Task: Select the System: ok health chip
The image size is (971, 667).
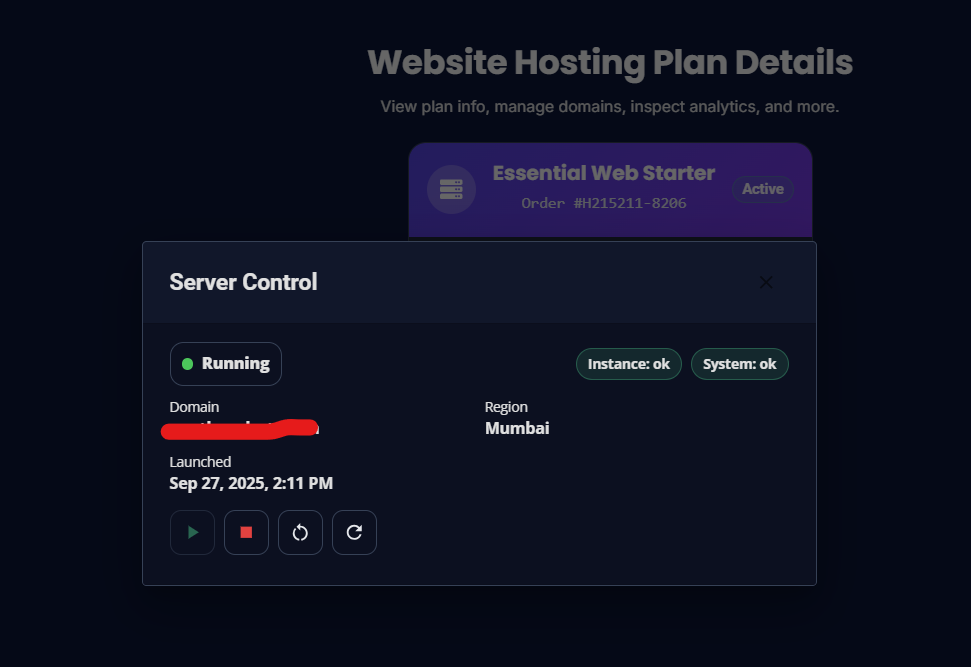Action: tap(740, 363)
